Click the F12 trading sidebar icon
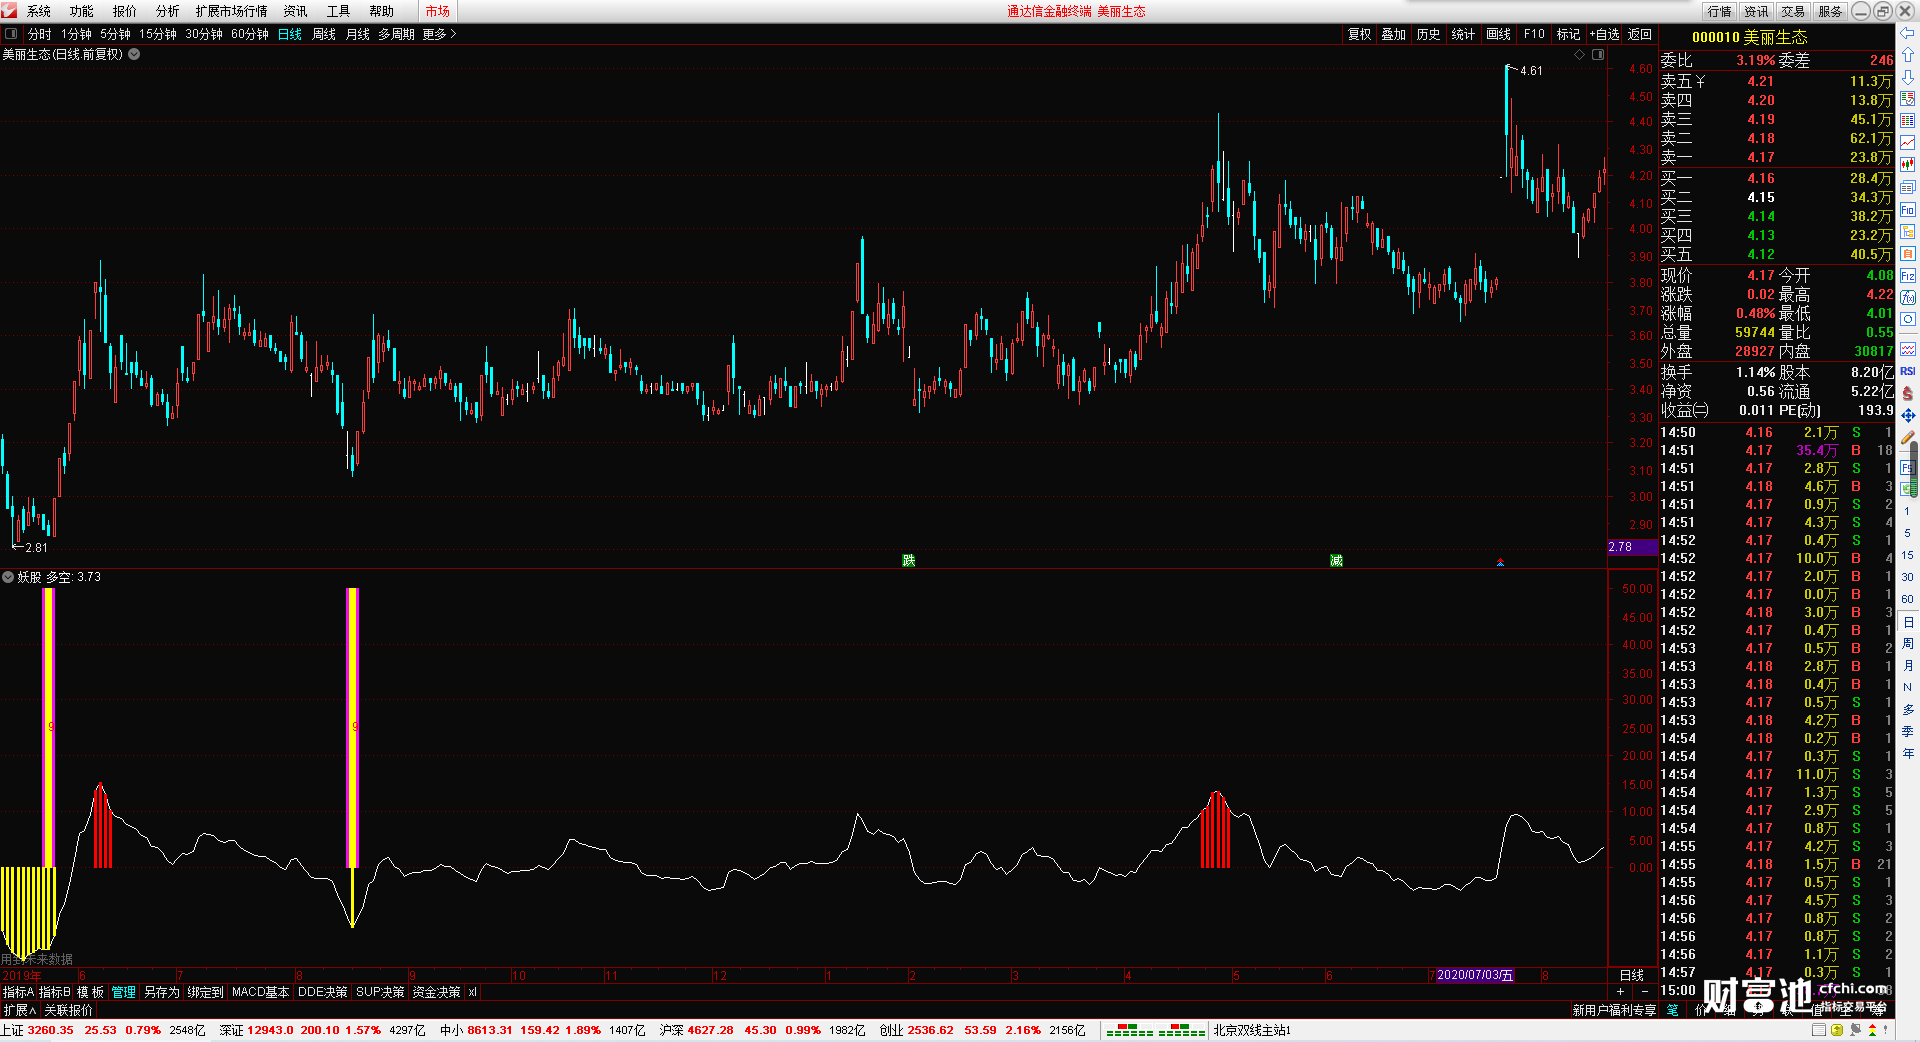The width and height of the screenshot is (1920, 1042). [x=1908, y=275]
